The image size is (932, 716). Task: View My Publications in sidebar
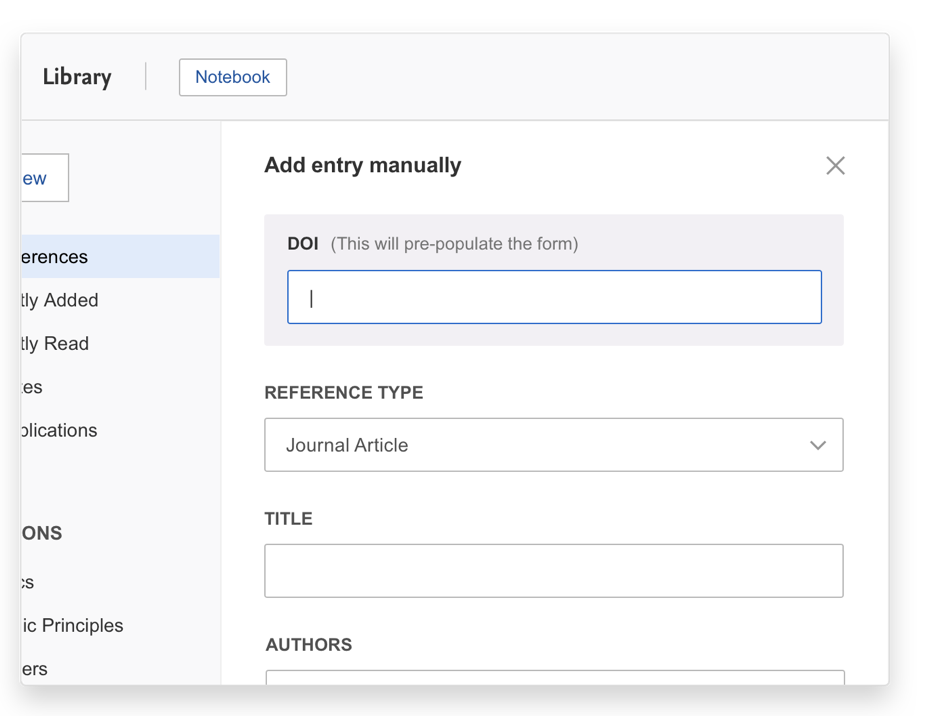pos(60,430)
